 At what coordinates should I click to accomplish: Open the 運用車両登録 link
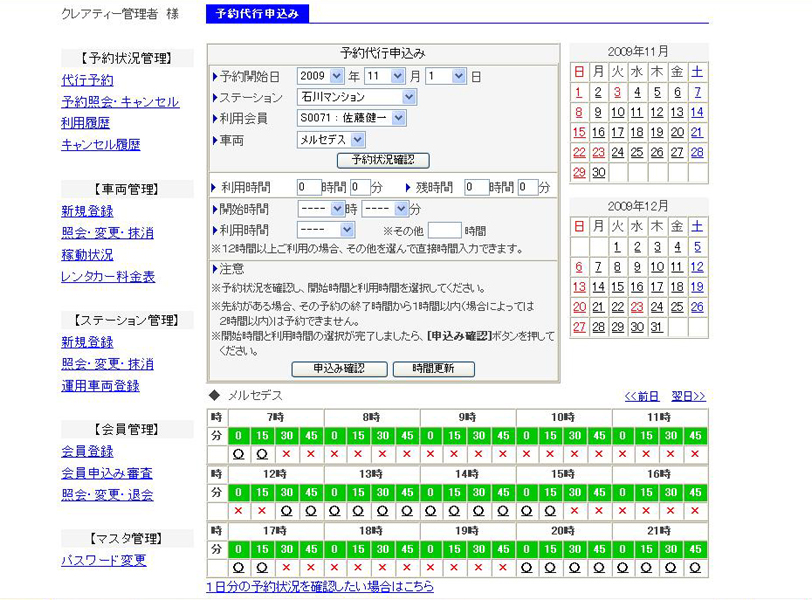pyautogui.click(x=100, y=386)
